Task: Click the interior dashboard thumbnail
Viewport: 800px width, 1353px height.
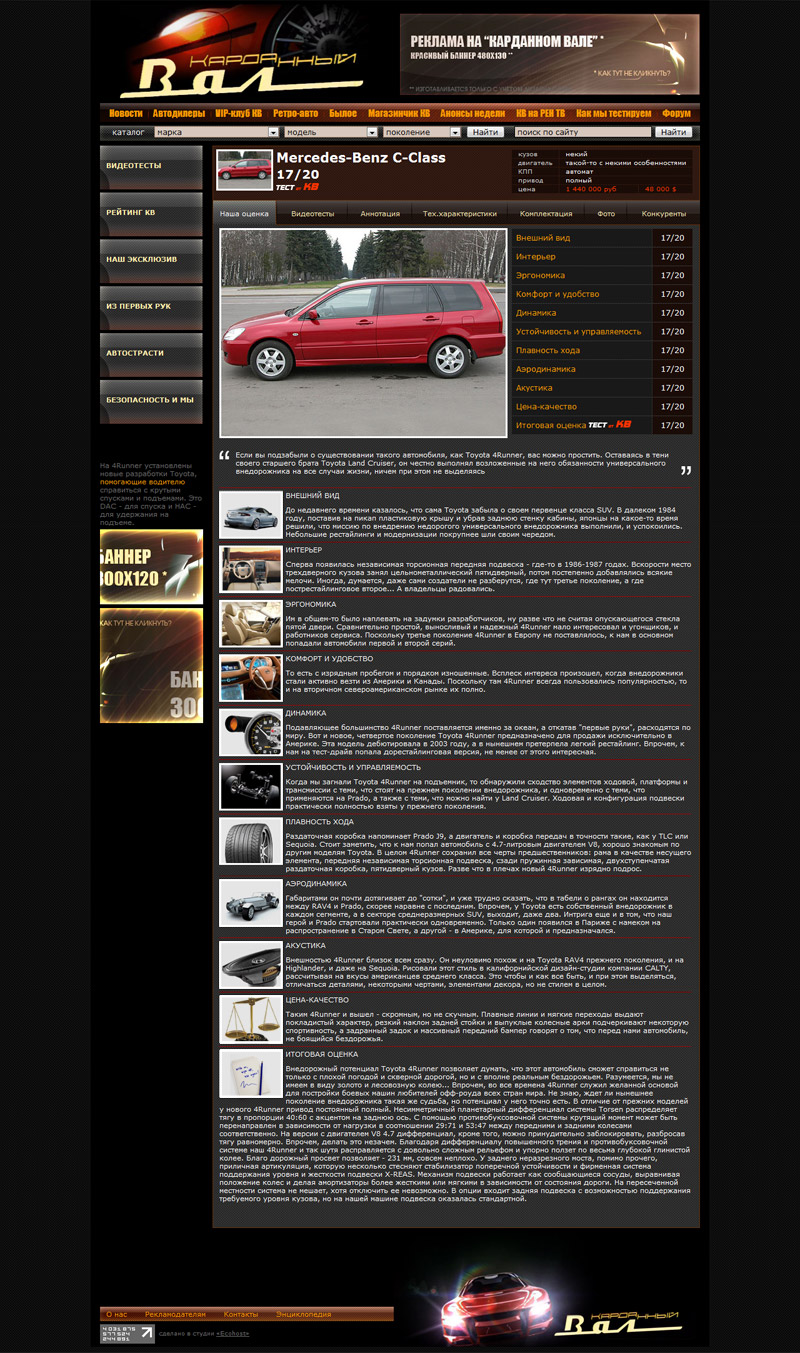Action: pos(250,570)
